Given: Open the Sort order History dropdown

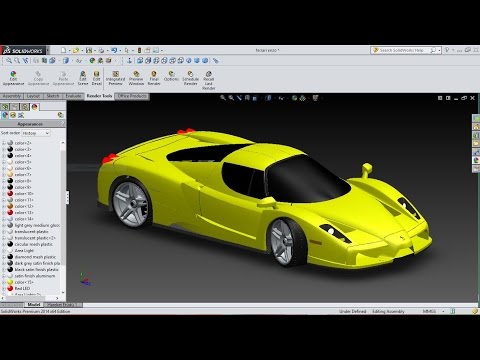Looking at the screenshot, I should tap(36, 133).
